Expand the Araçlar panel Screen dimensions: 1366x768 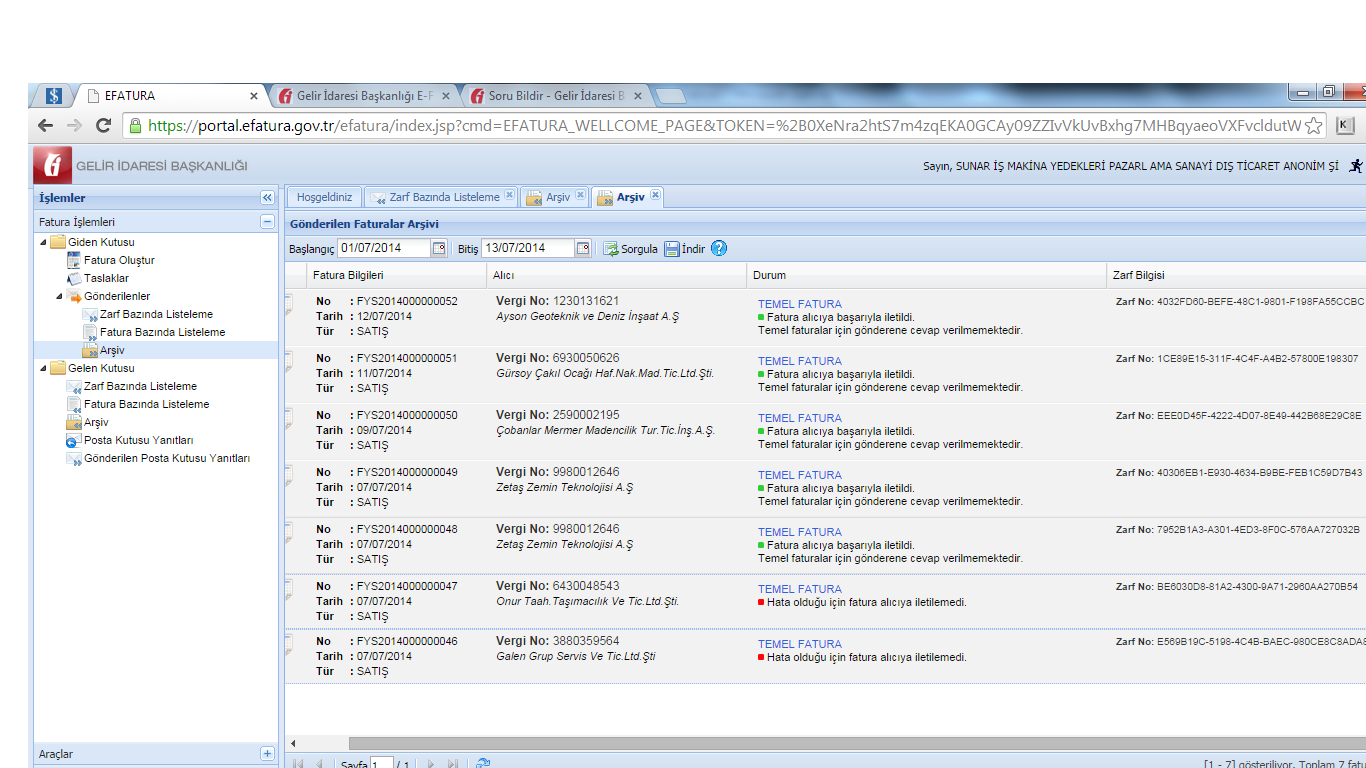click(x=267, y=754)
